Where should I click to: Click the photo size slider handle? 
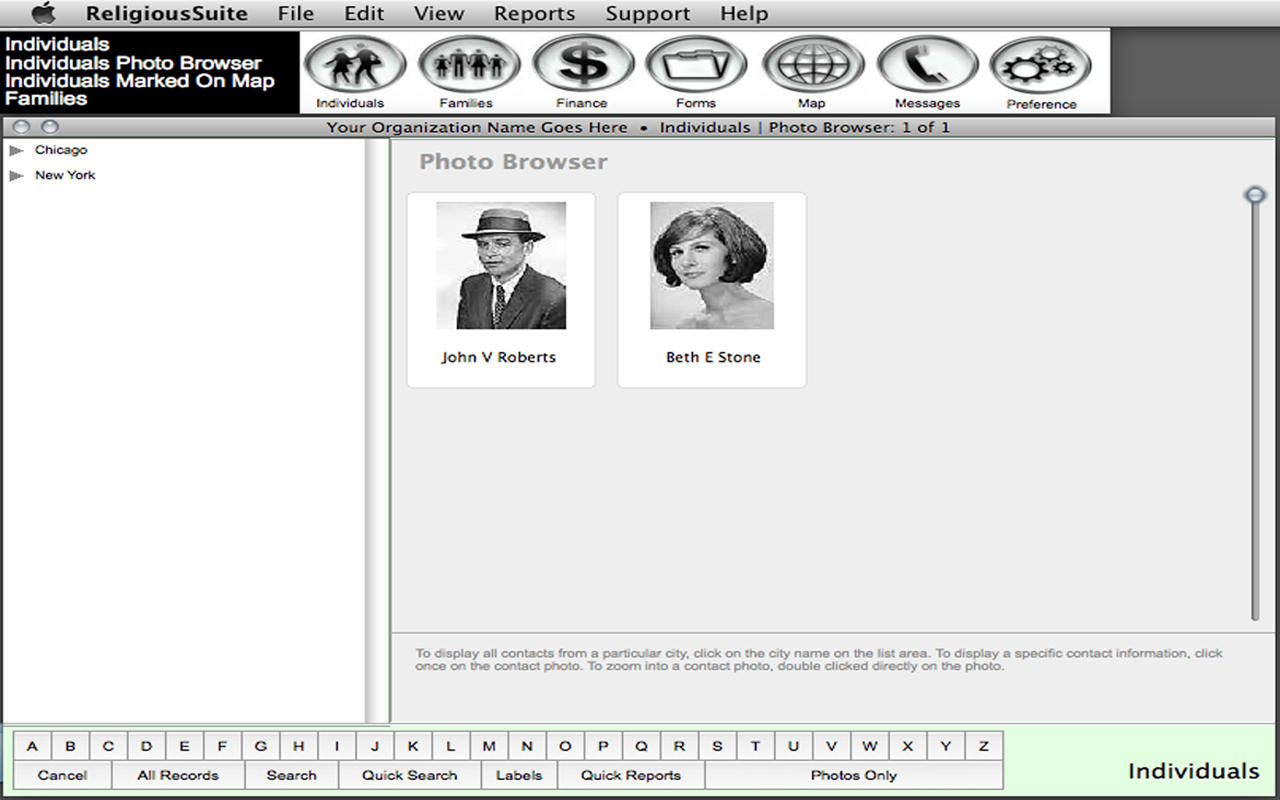(x=1255, y=195)
